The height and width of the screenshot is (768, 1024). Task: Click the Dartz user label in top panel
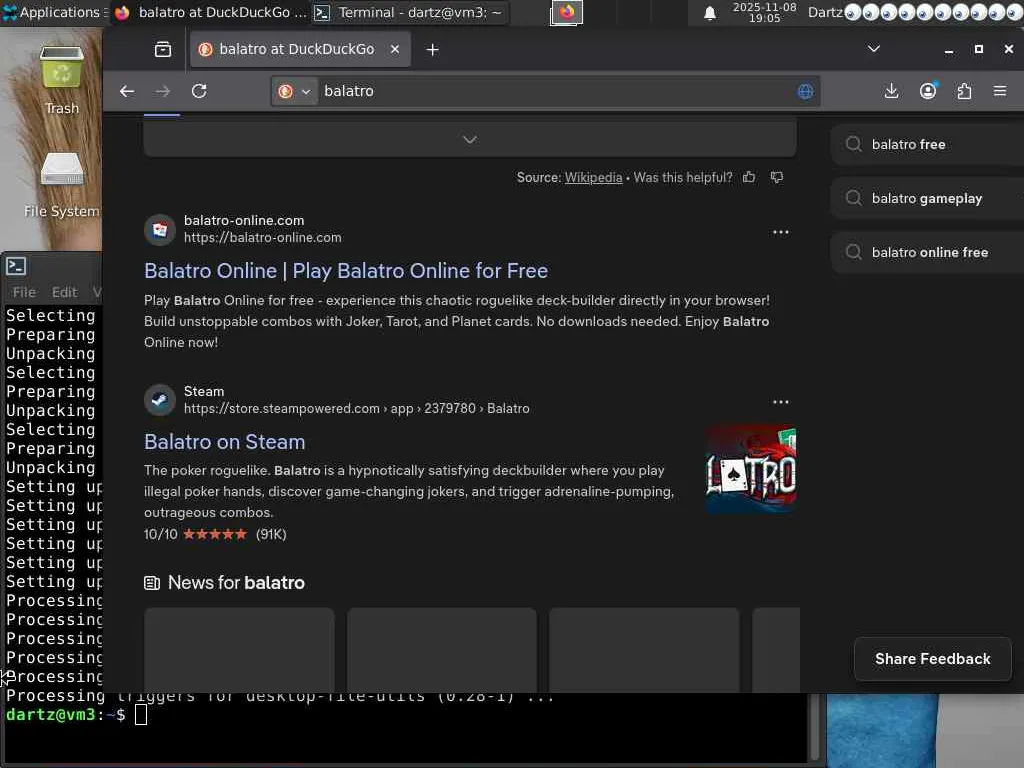(825, 12)
